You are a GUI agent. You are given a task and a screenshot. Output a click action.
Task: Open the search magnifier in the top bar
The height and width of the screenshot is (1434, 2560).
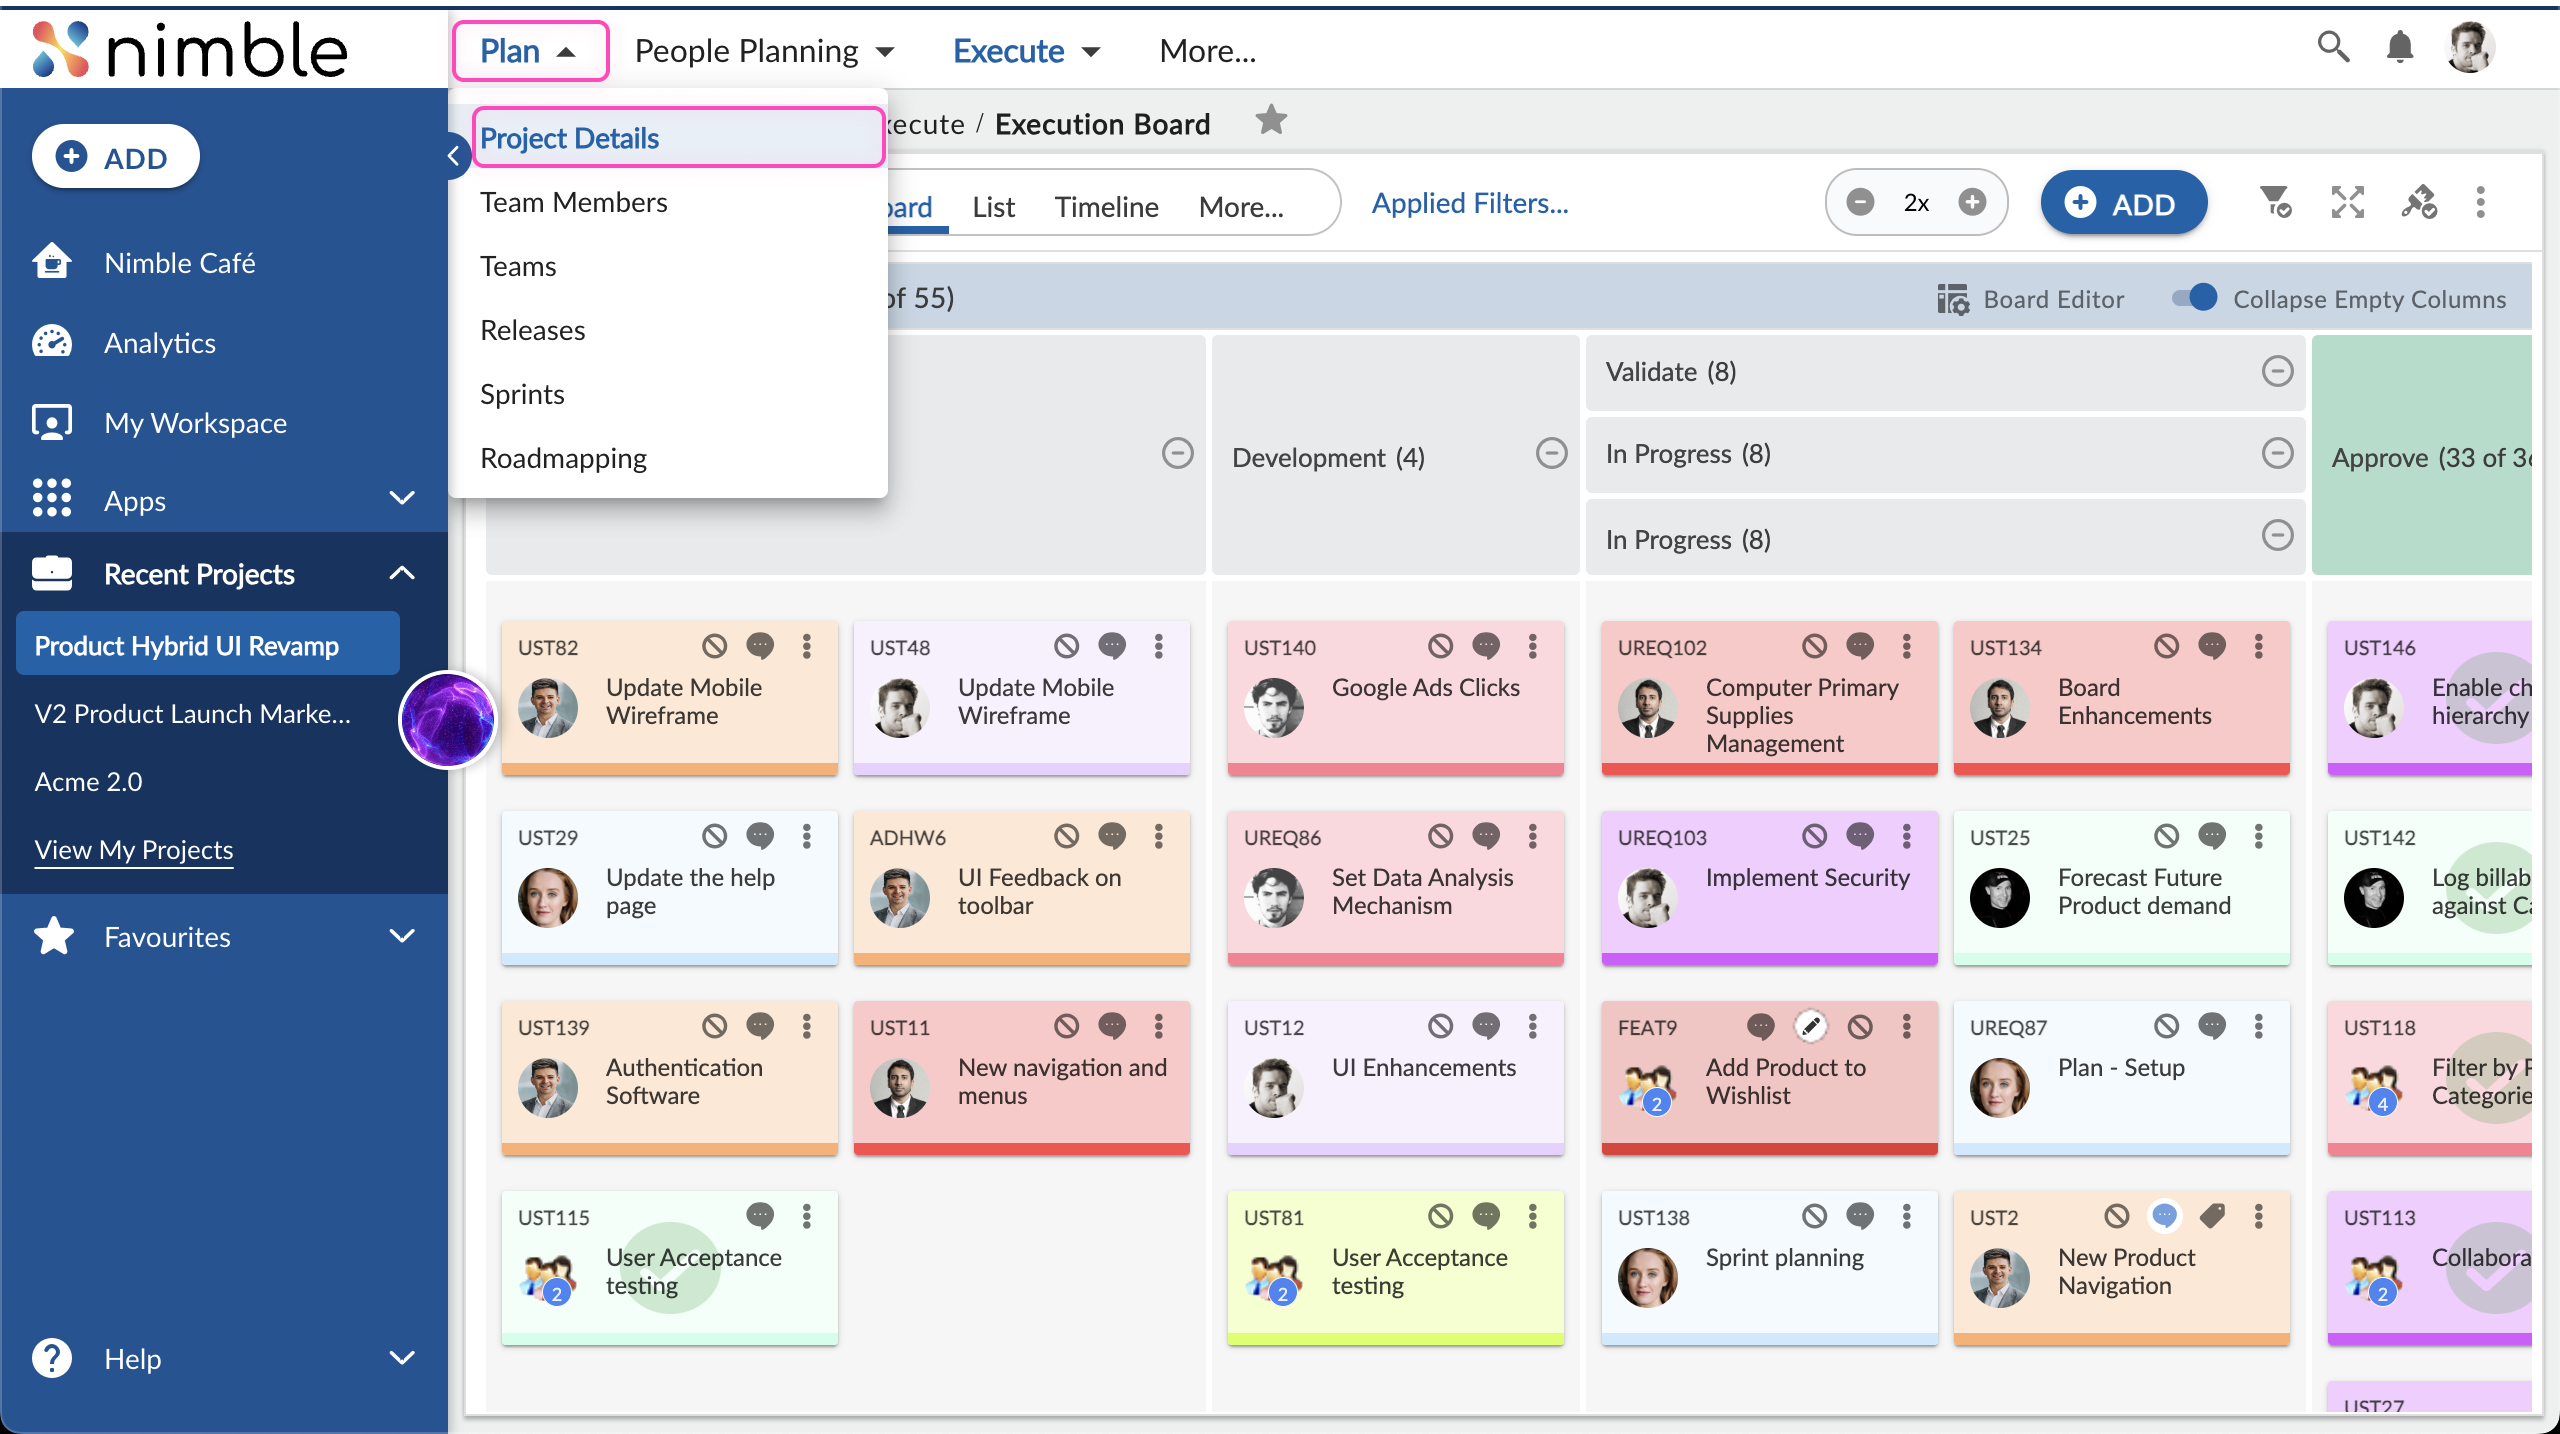(2334, 47)
